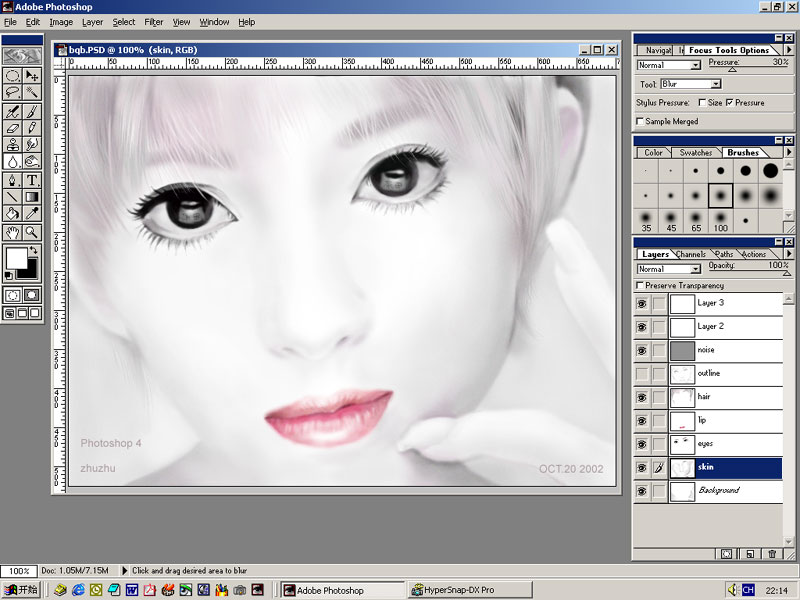Select the Type tool
This screenshot has width=800, height=600.
coord(32,180)
